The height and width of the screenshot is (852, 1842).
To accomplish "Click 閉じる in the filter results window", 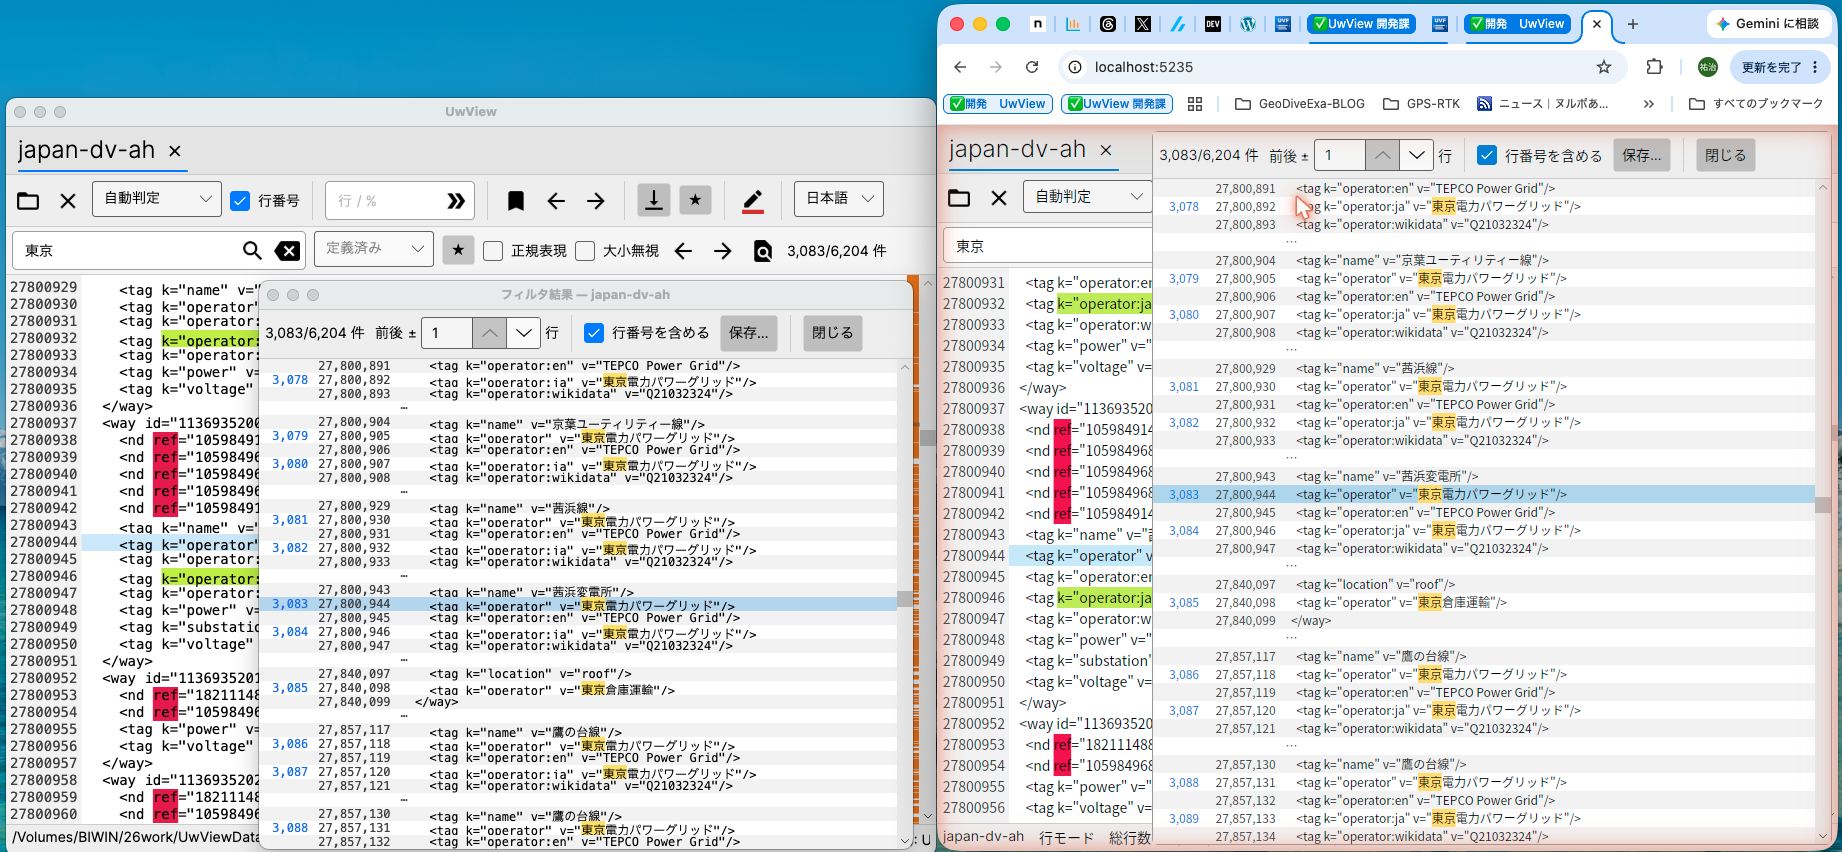I will [833, 333].
